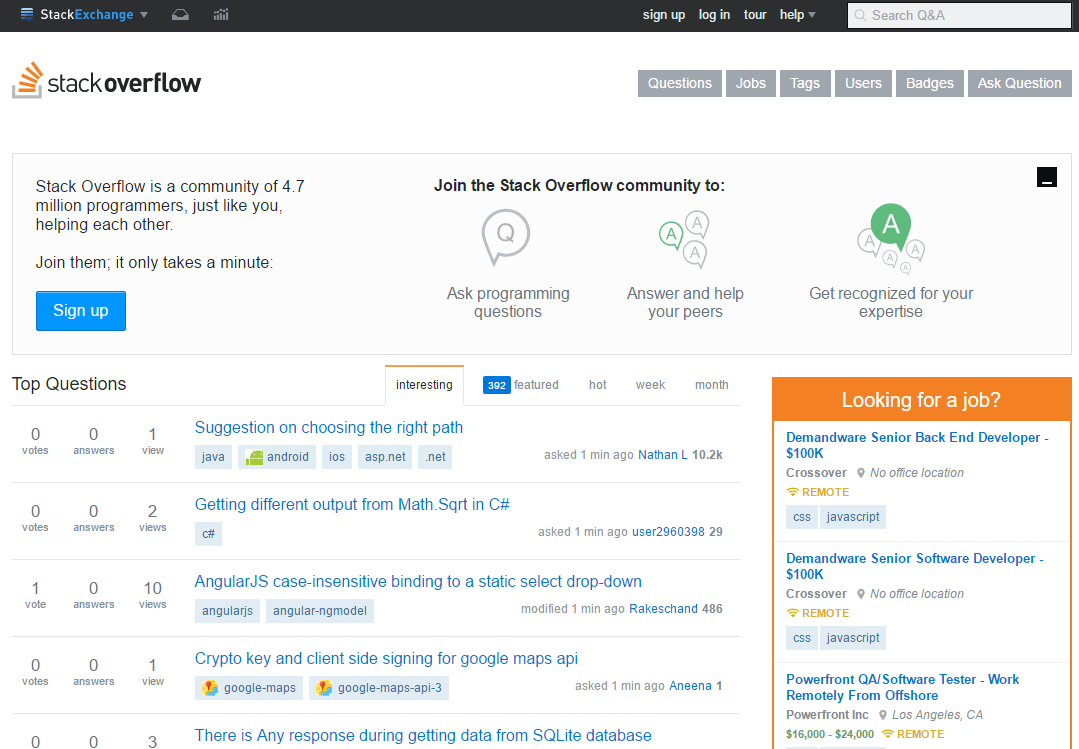The height and width of the screenshot is (749, 1079).
Task: Click the angularjs tag
Action: pos(228,611)
